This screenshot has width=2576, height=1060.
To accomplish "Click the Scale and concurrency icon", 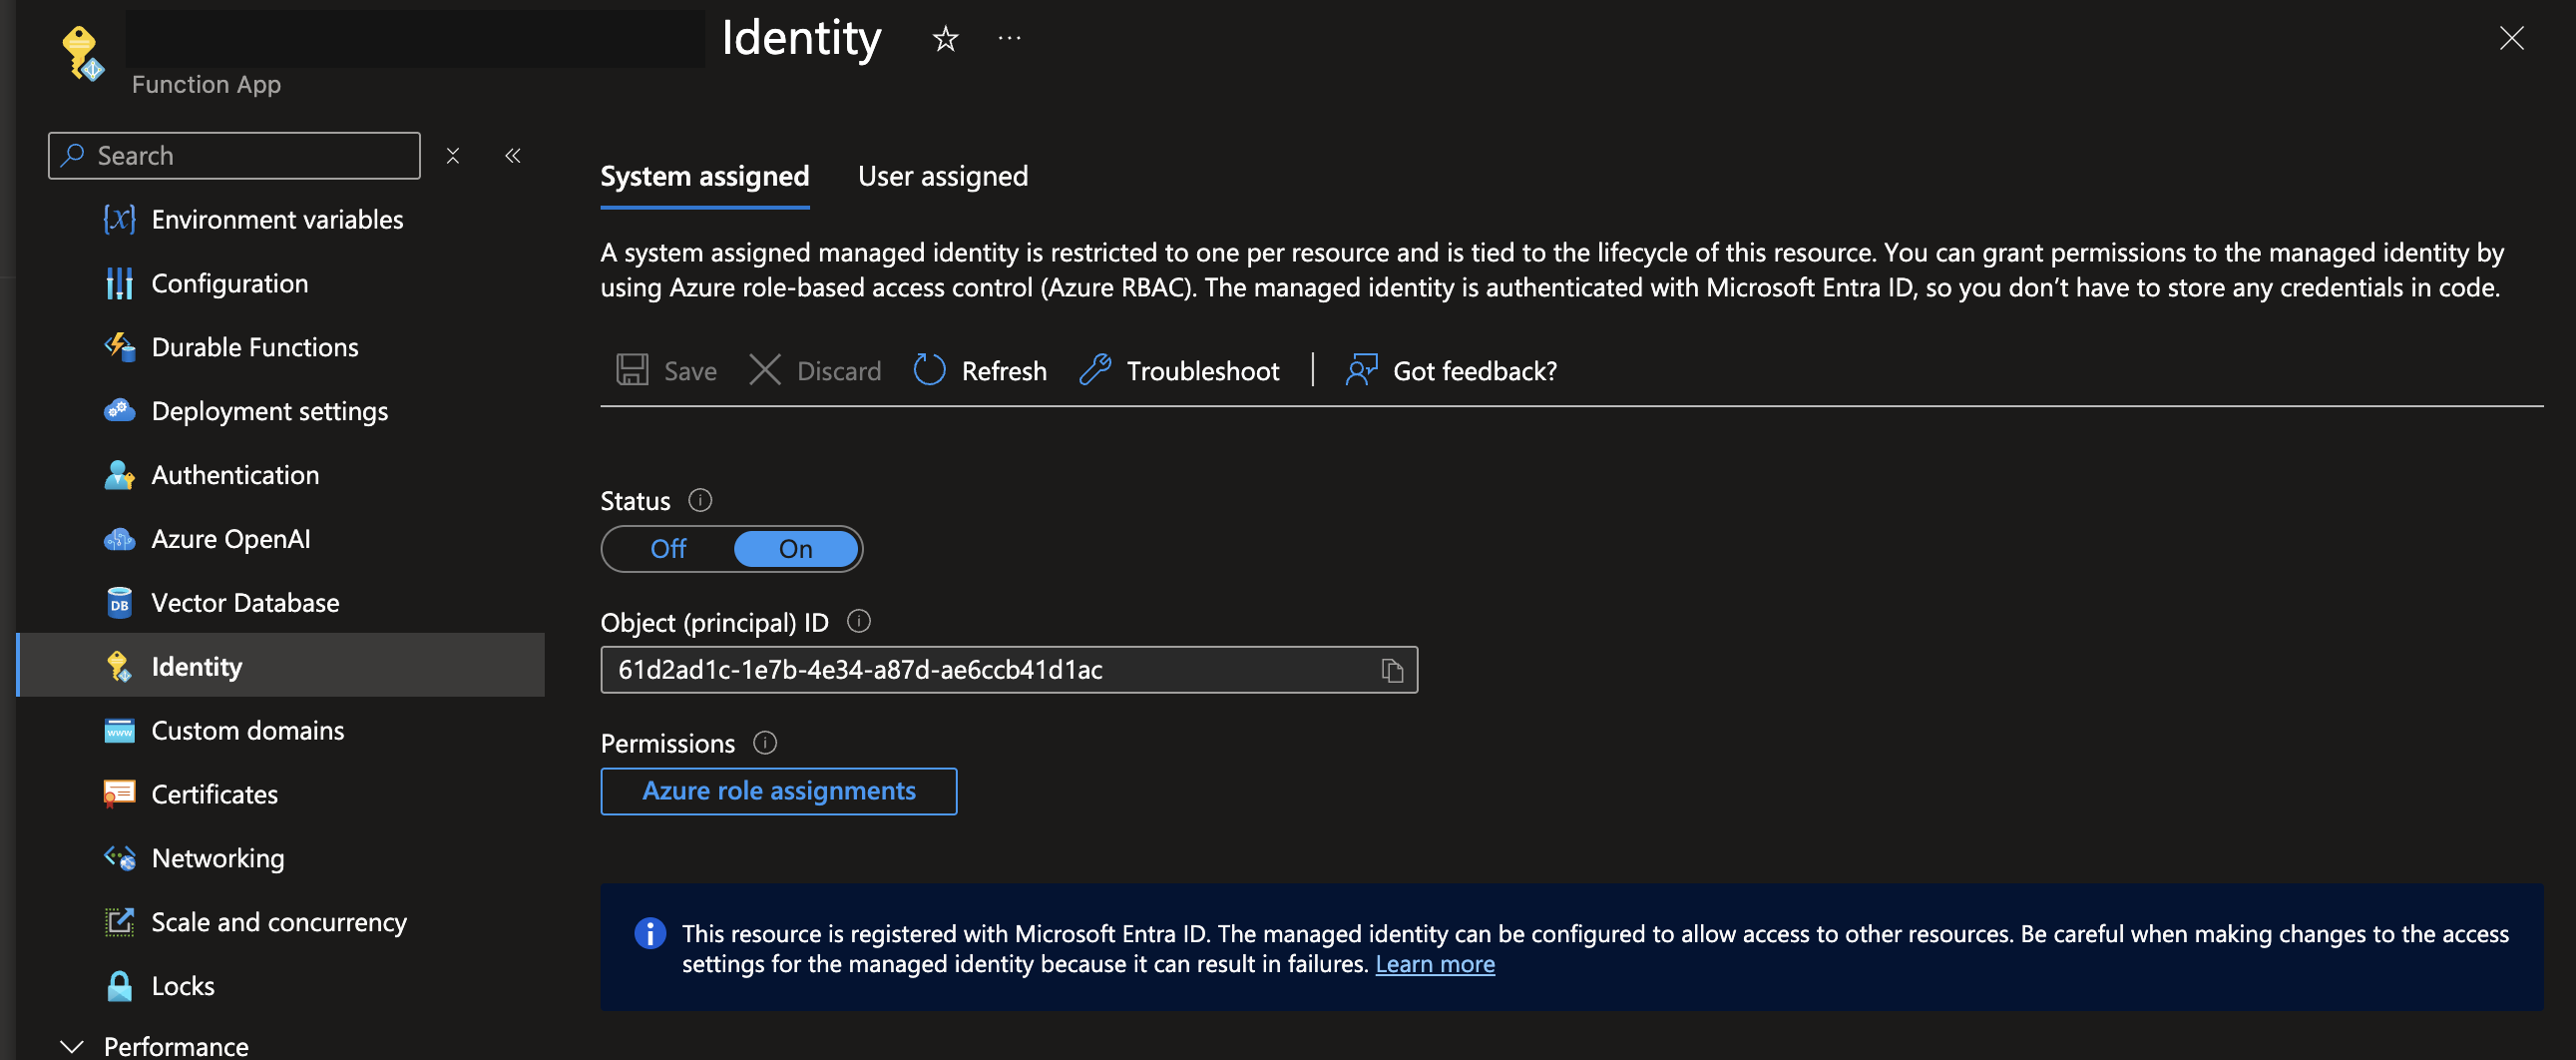I will pyautogui.click(x=119, y=922).
